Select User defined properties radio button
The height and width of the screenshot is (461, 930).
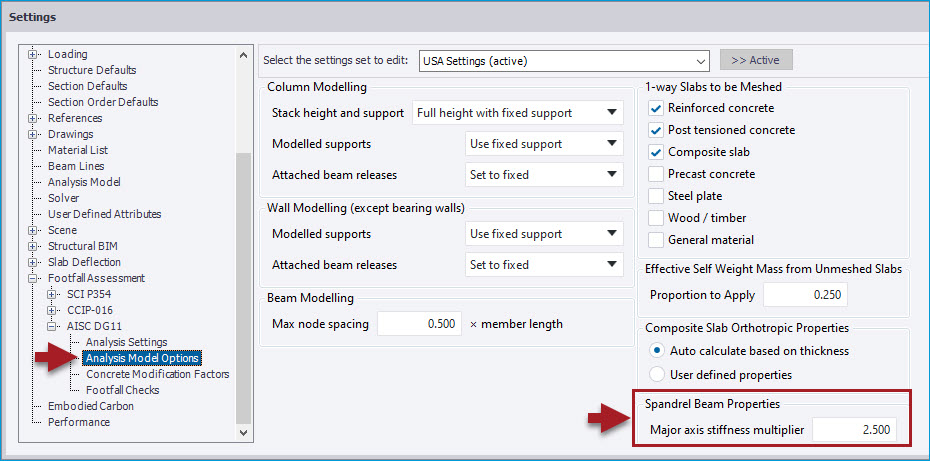click(656, 375)
